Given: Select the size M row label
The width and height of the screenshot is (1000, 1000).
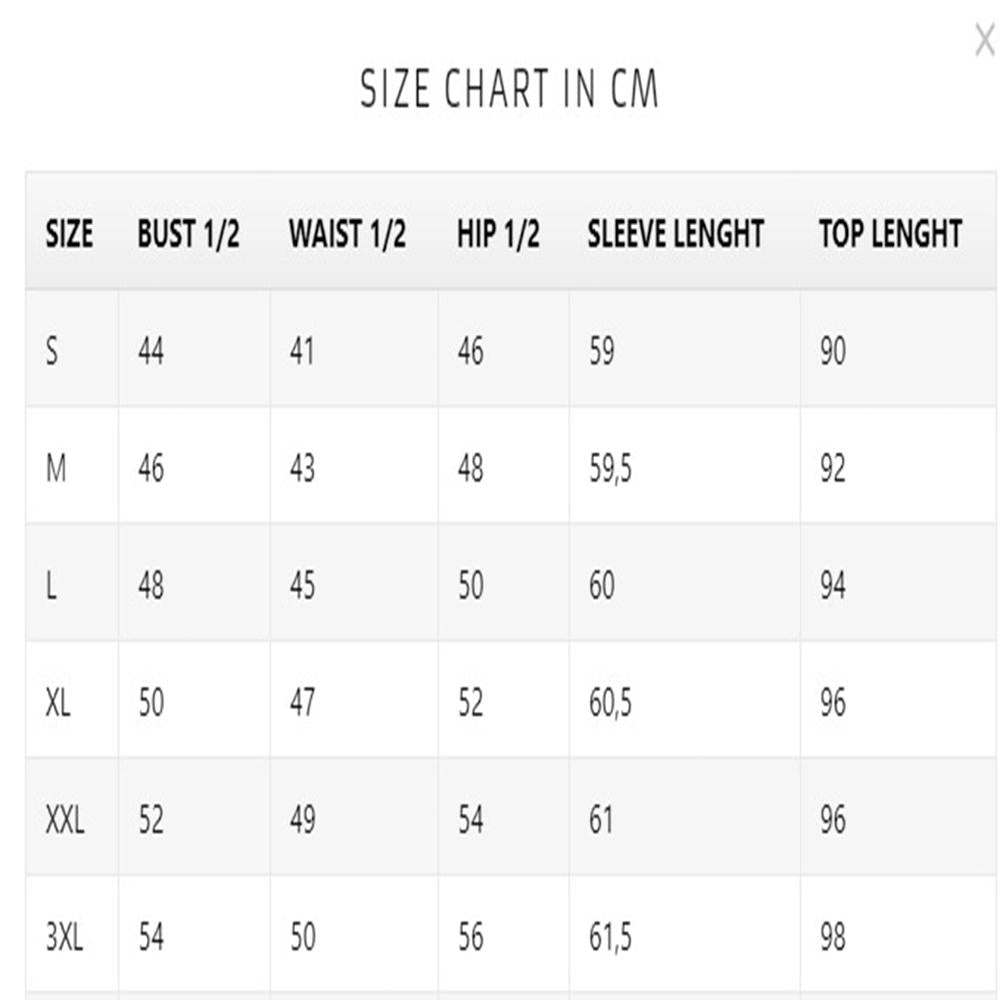Looking at the screenshot, I should 56,468.
